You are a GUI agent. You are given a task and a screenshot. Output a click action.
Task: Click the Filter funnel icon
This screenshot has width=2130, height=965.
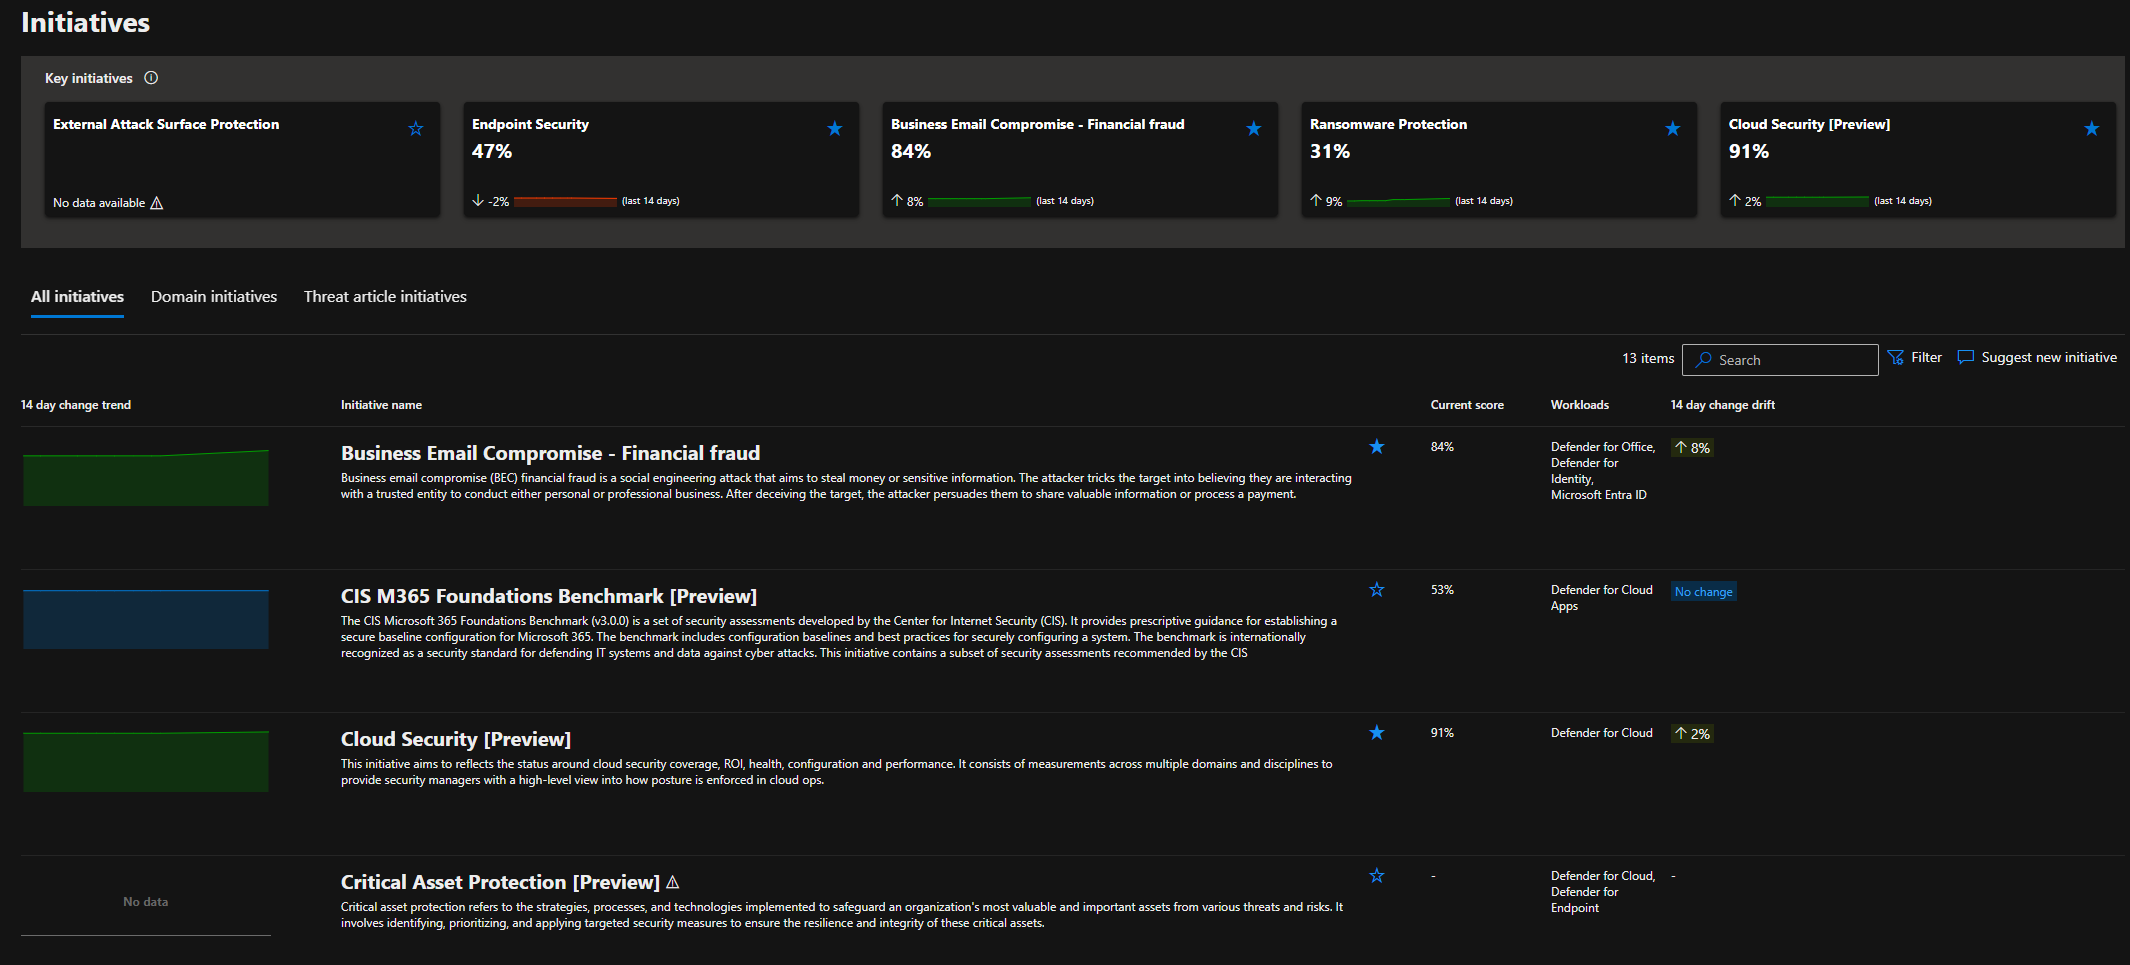pyautogui.click(x=1895, y=357)
